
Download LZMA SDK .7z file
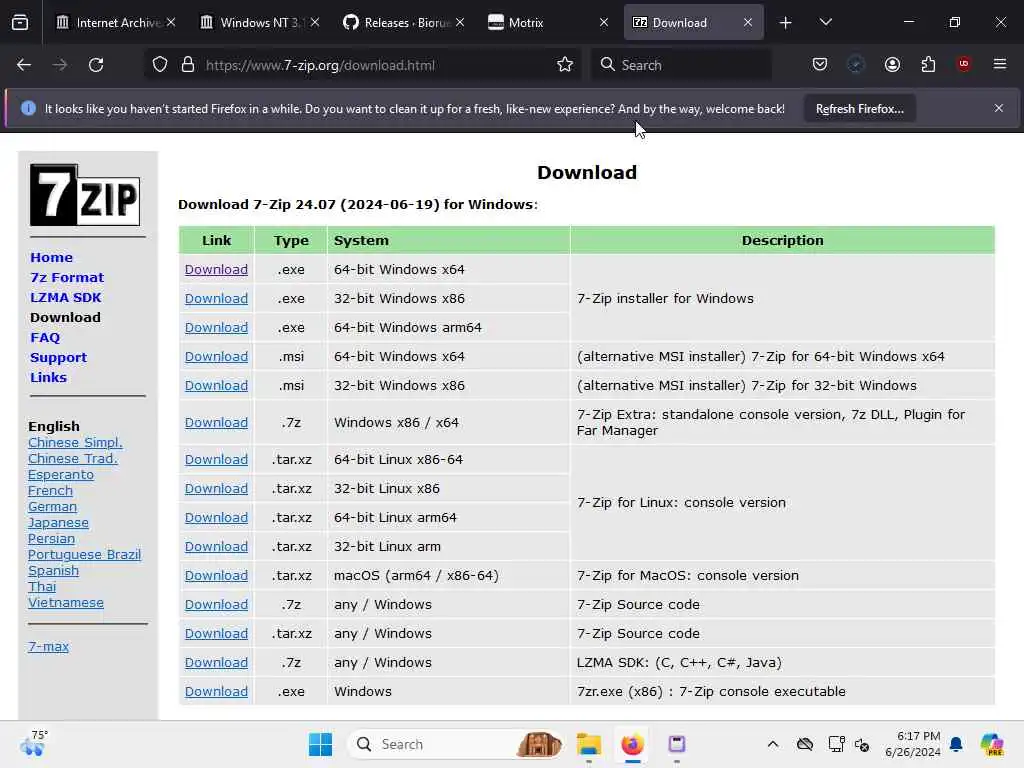(216, 663)
